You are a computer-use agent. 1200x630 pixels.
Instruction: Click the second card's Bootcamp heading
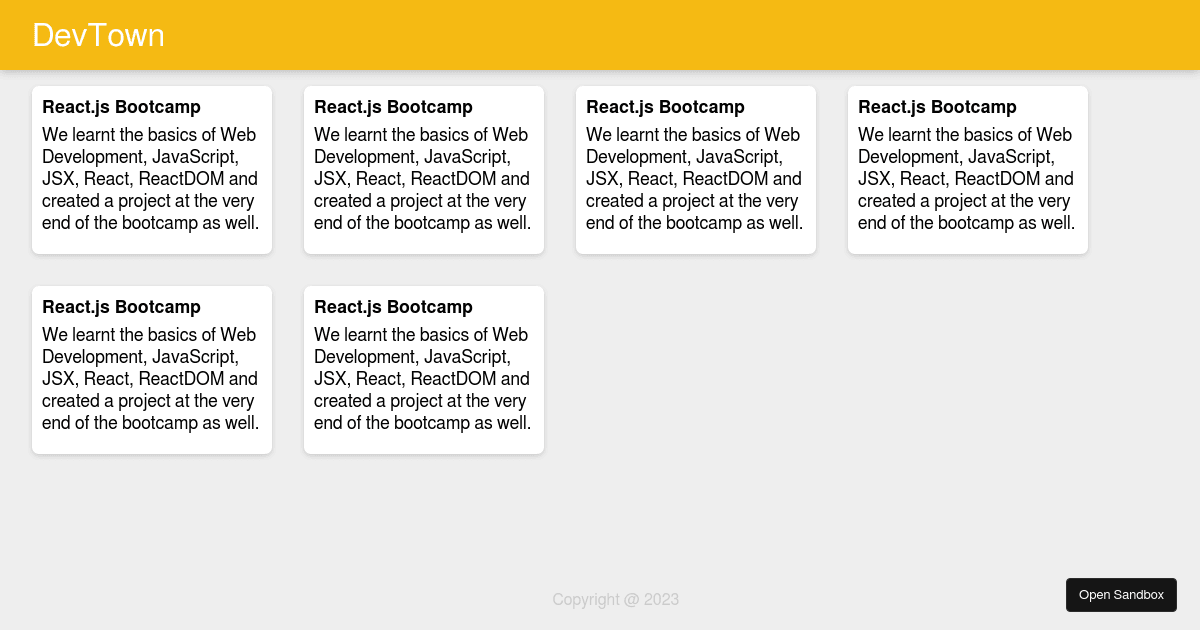(393, 107)
